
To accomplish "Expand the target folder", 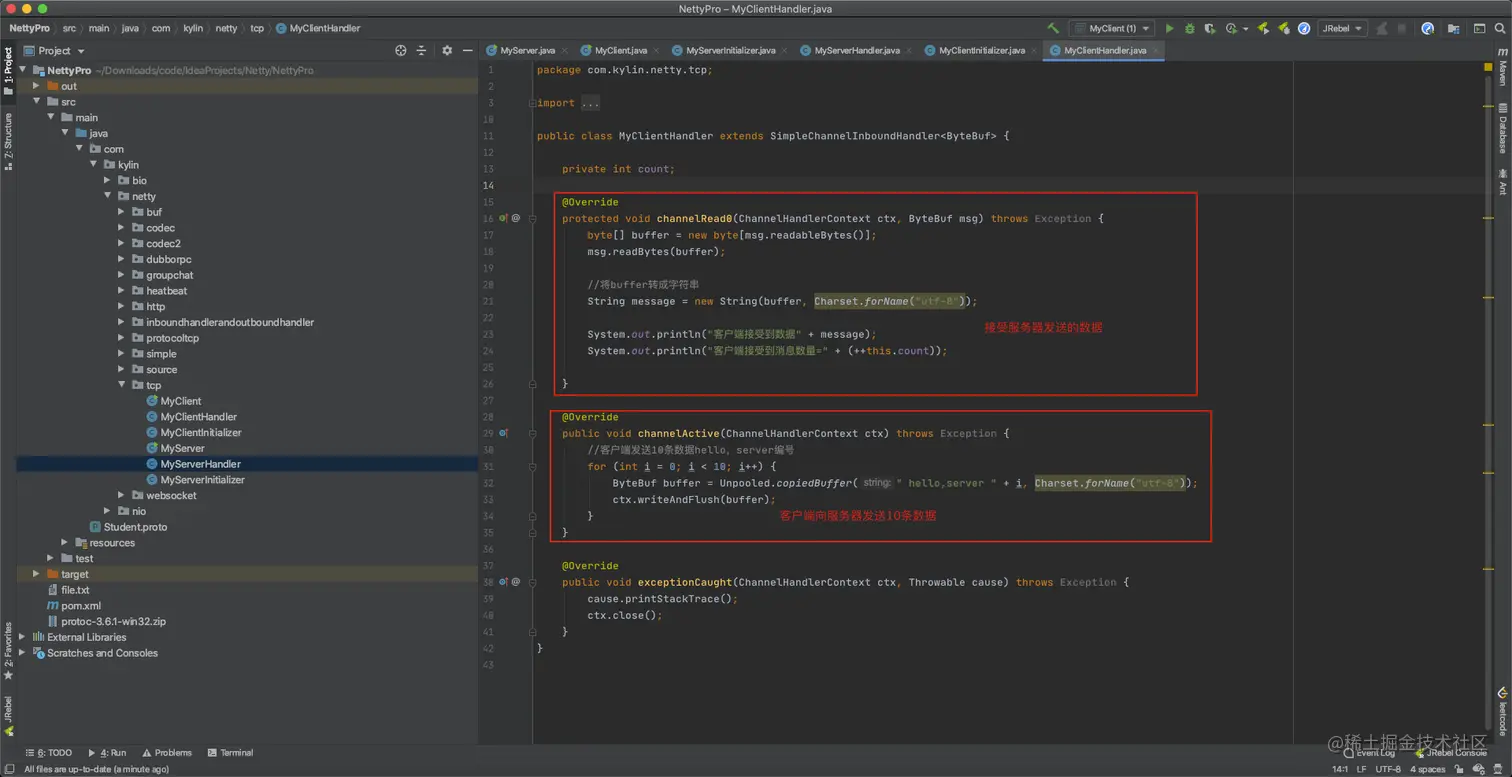I will (x=37, y=575).
